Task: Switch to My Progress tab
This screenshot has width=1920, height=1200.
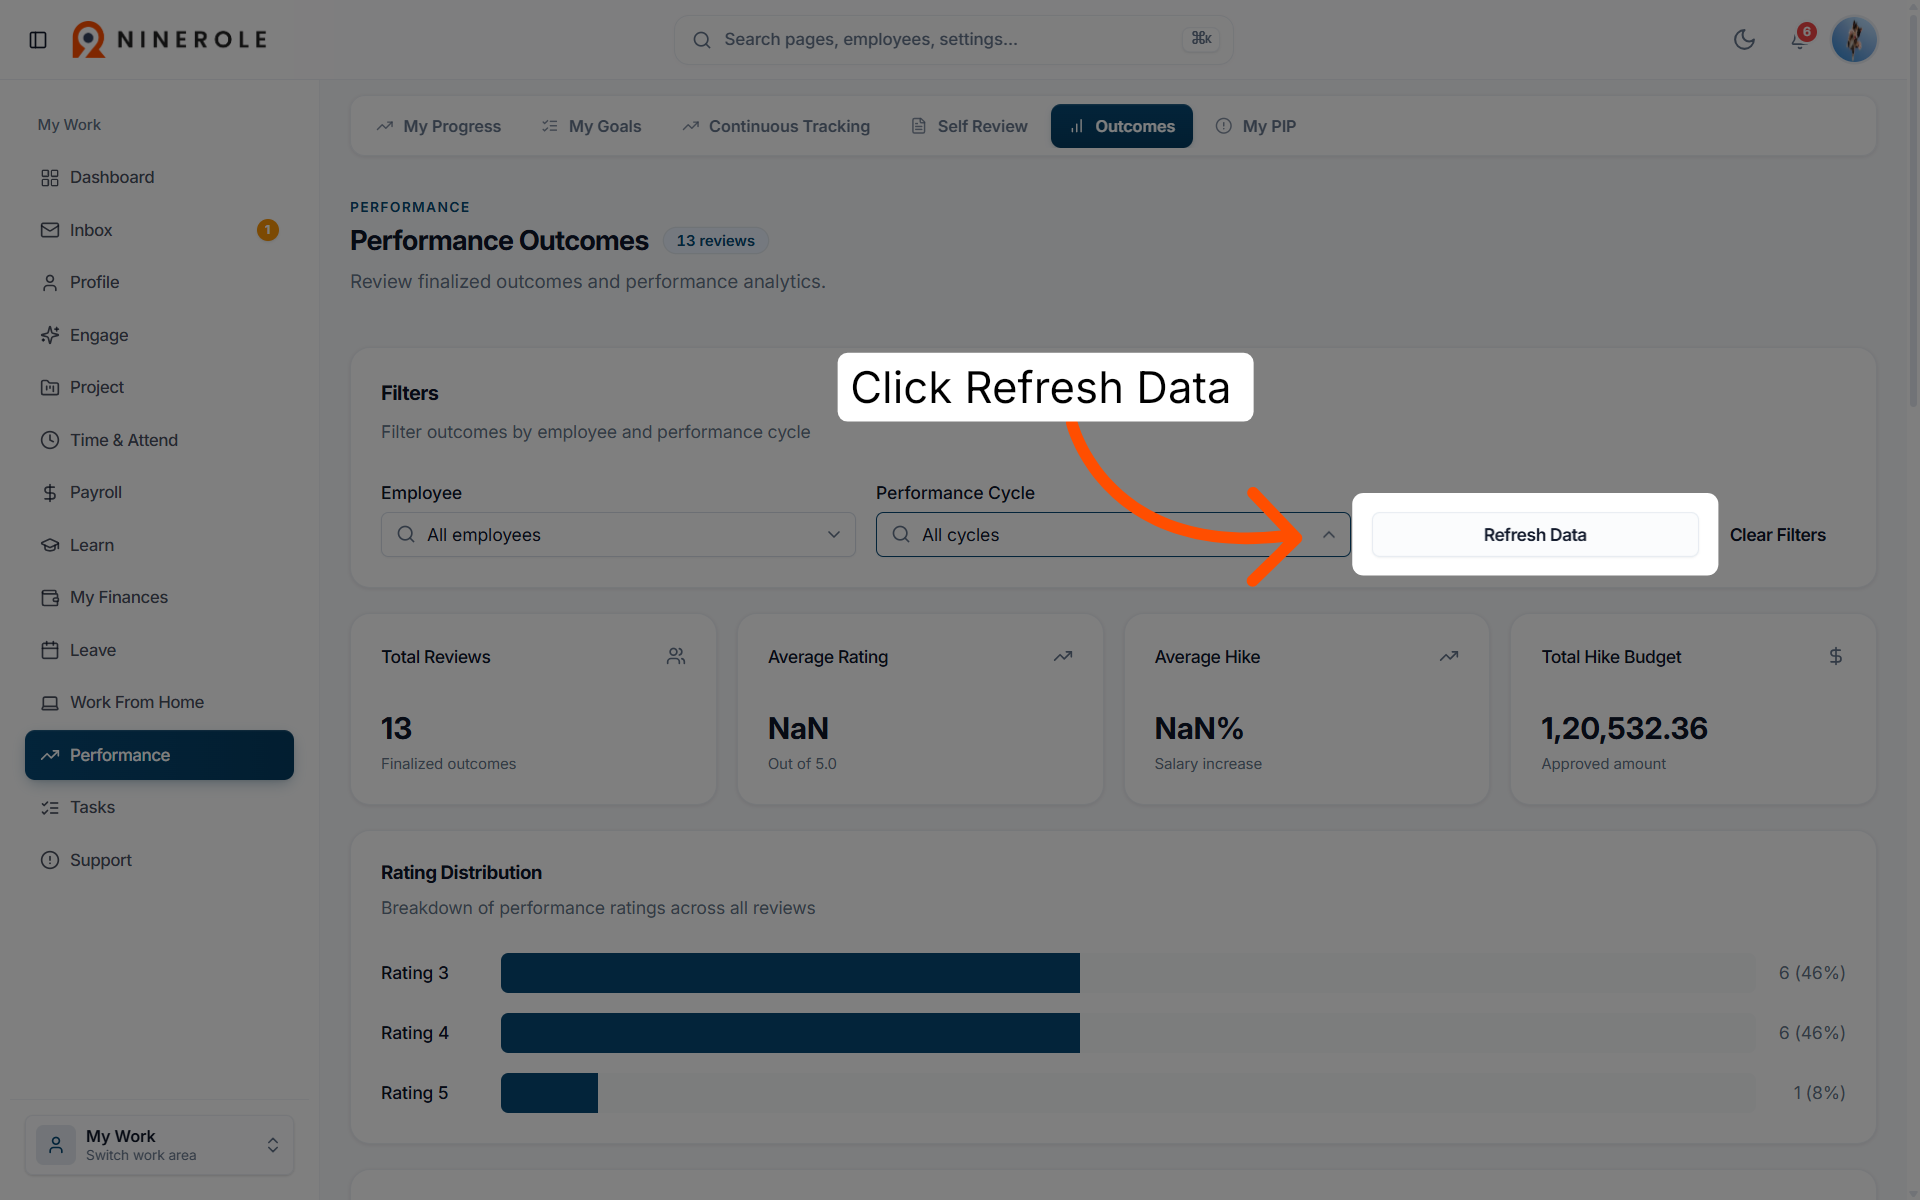Action: point(439,126)
